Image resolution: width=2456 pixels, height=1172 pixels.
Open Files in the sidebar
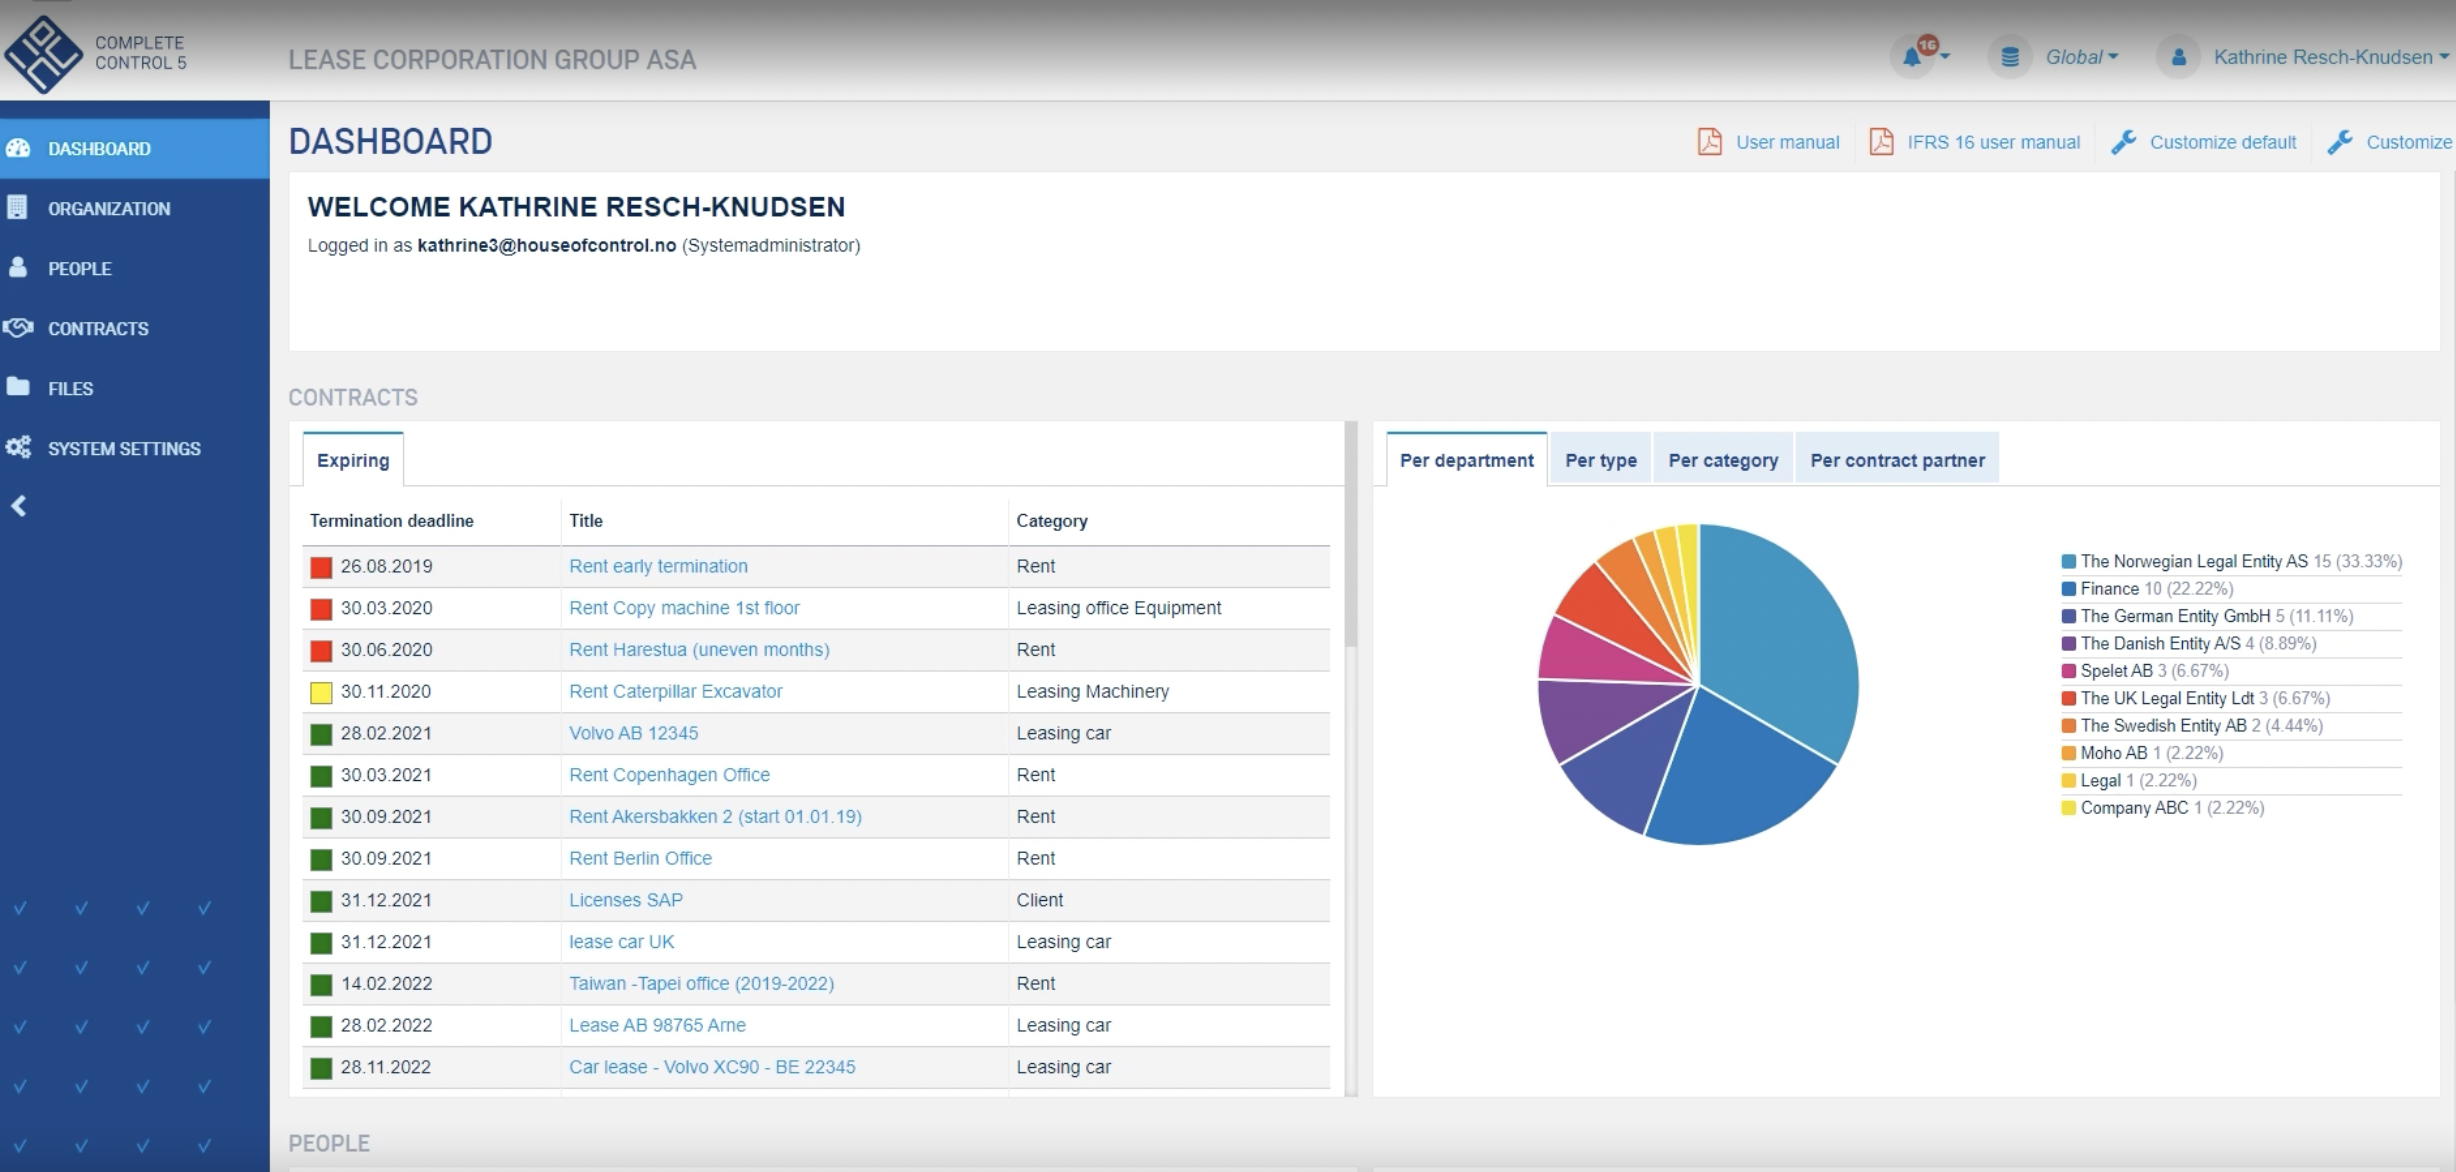tap(134, 388)
